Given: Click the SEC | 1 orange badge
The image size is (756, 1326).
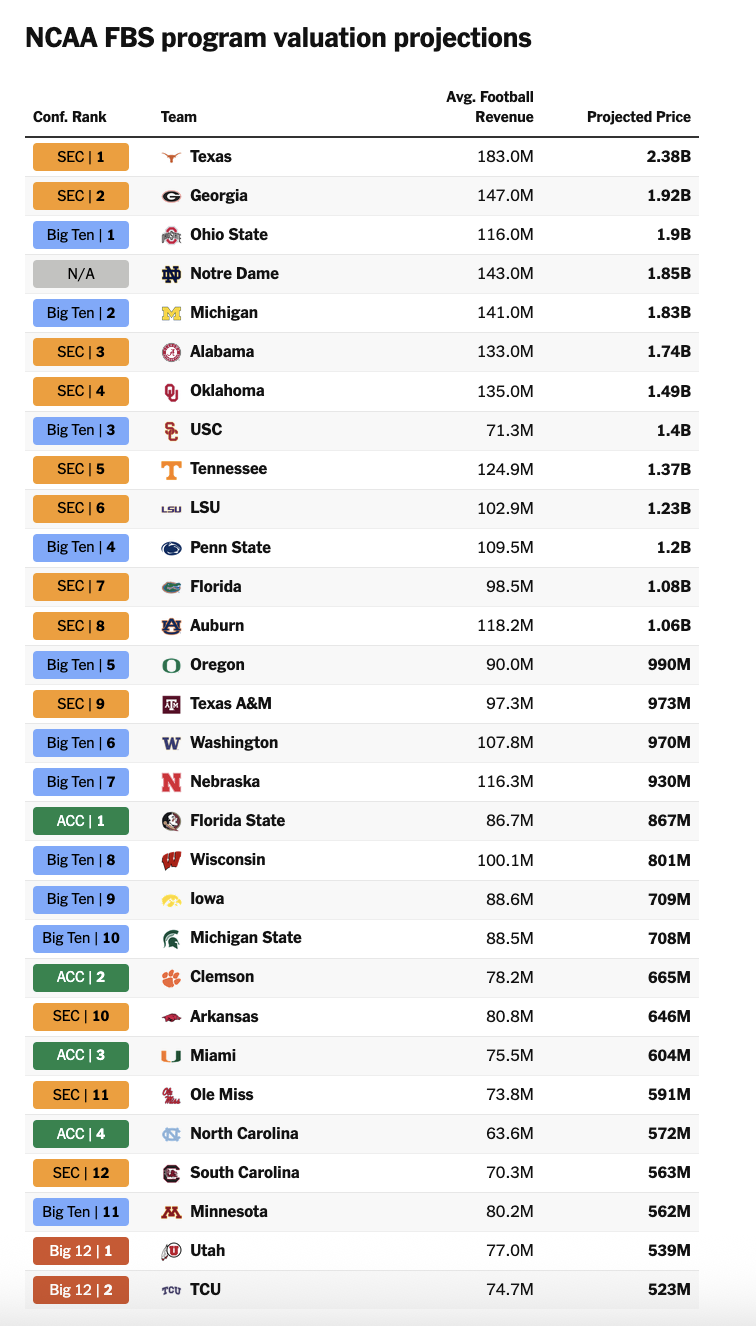Looking at the screenshot, I should pos(81,157).
